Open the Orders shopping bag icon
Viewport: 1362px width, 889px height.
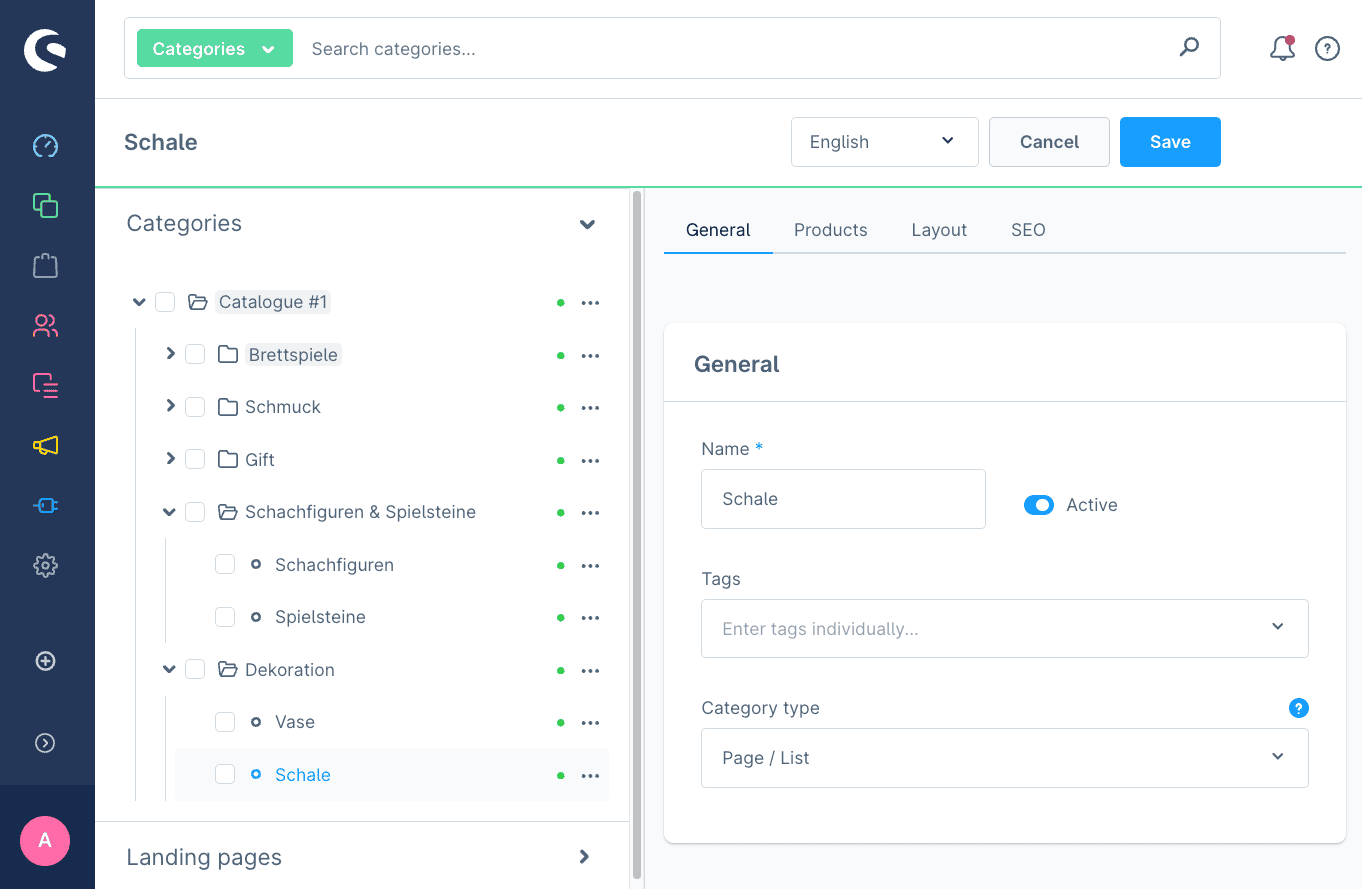45,265
